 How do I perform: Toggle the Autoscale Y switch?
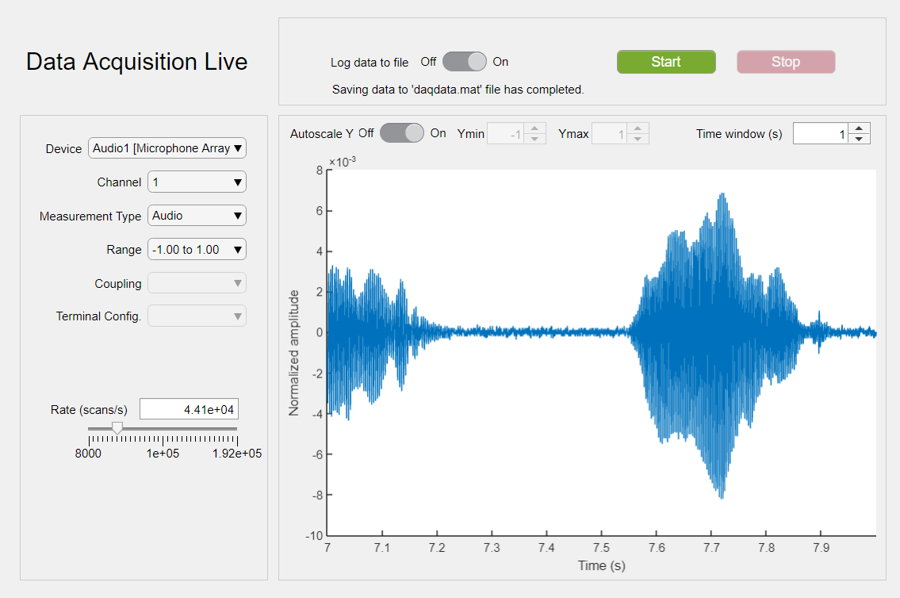click(401, 133)
